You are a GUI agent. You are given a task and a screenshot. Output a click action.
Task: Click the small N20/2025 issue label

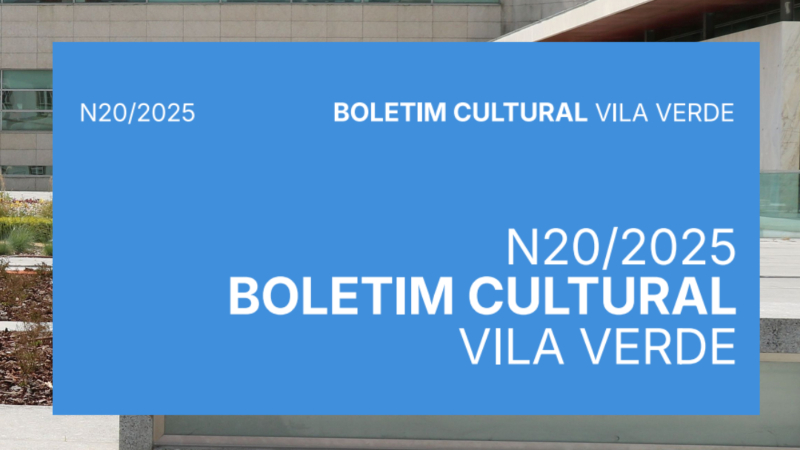coord(137,113)
